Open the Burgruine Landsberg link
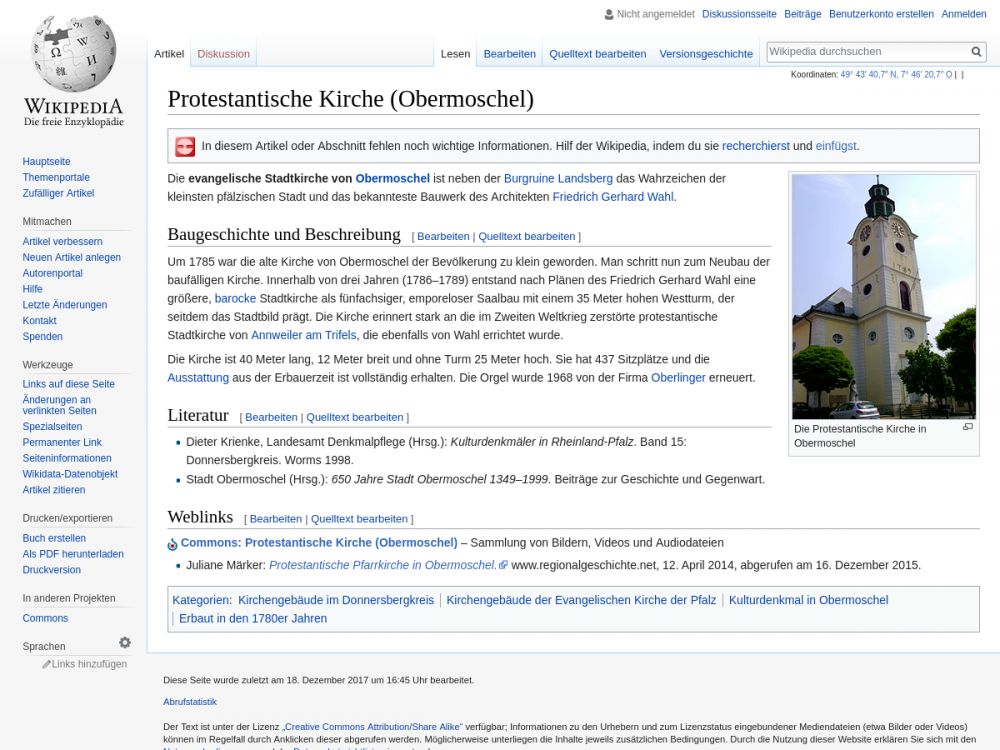The height and width of the screenshot is (750, 1000). coord(558,179)
